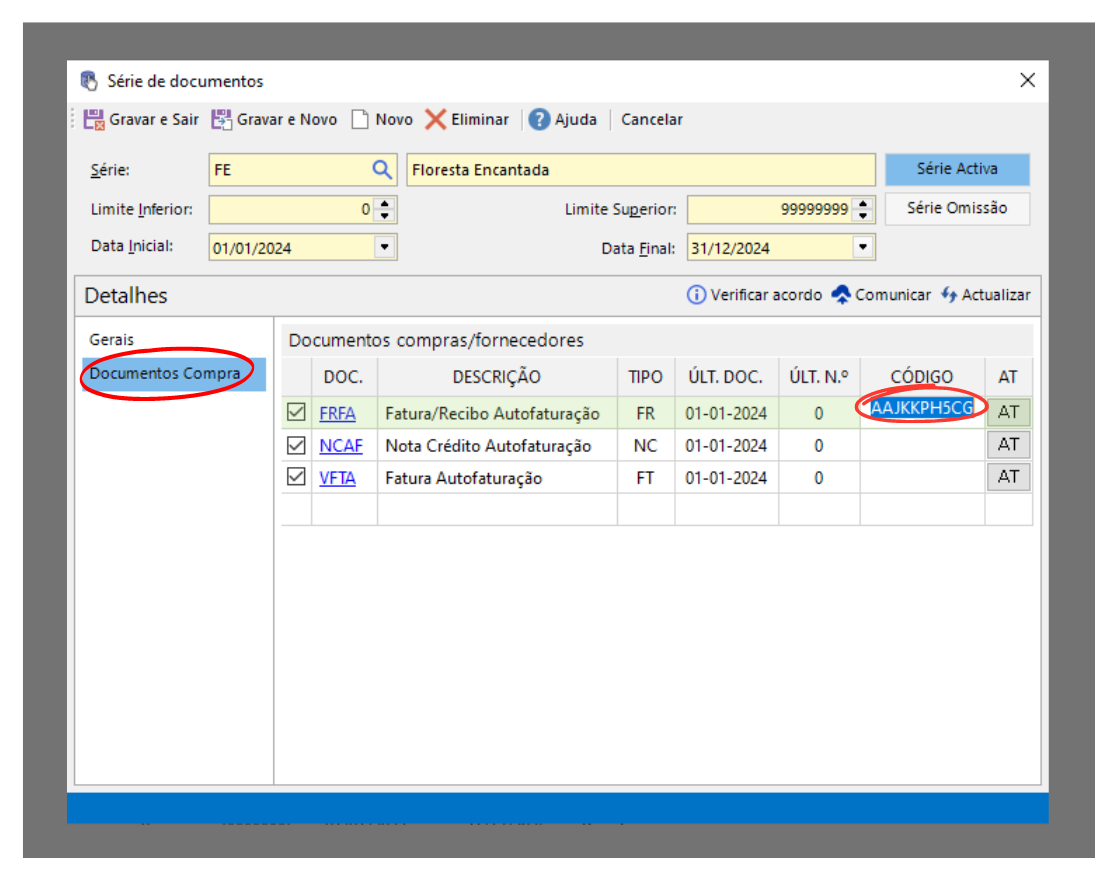Uncheck the FRFA document checkbox
1119x881 pixels.
[x=296, y=412]
